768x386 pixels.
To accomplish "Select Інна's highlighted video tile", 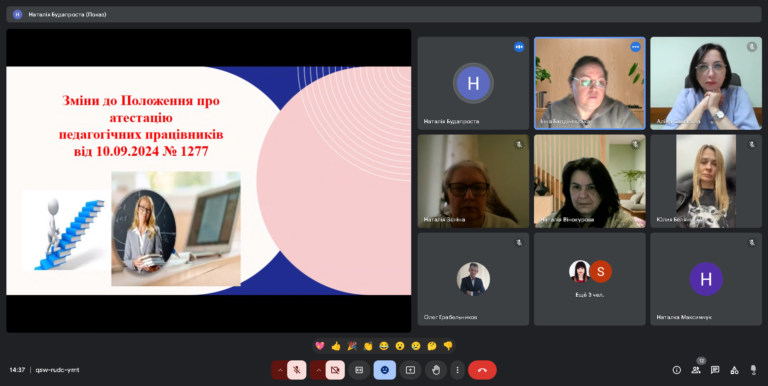I will [590, 83].
